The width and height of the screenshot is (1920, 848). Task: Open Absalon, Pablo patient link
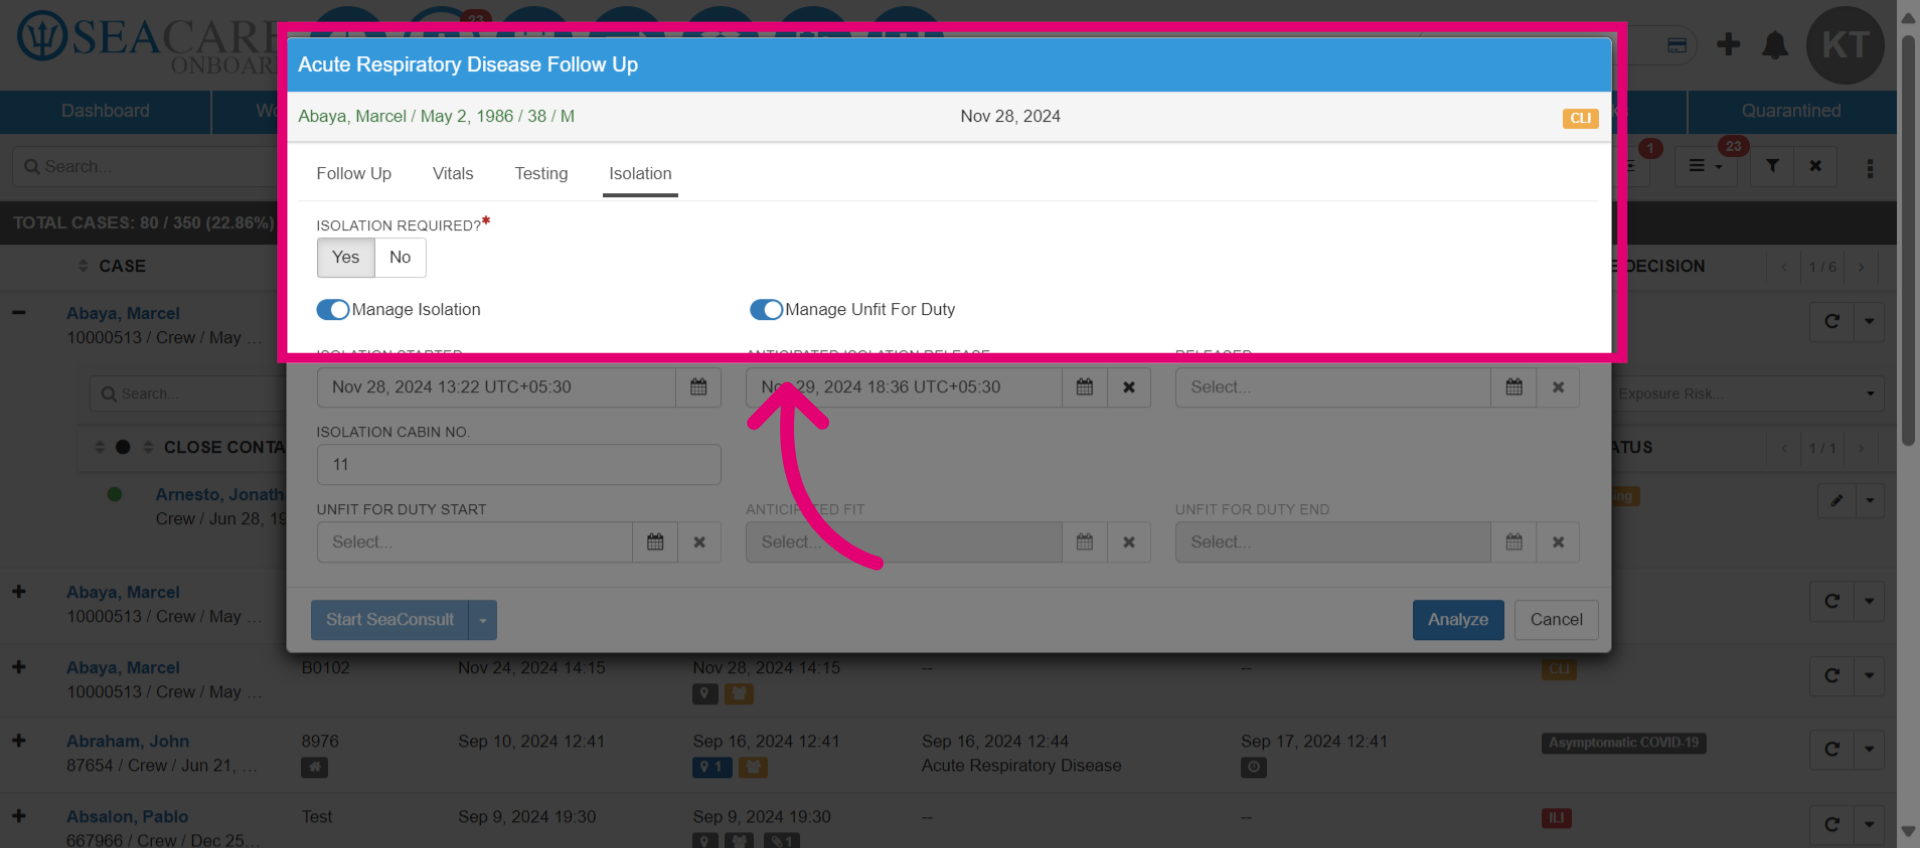point(127,816)
